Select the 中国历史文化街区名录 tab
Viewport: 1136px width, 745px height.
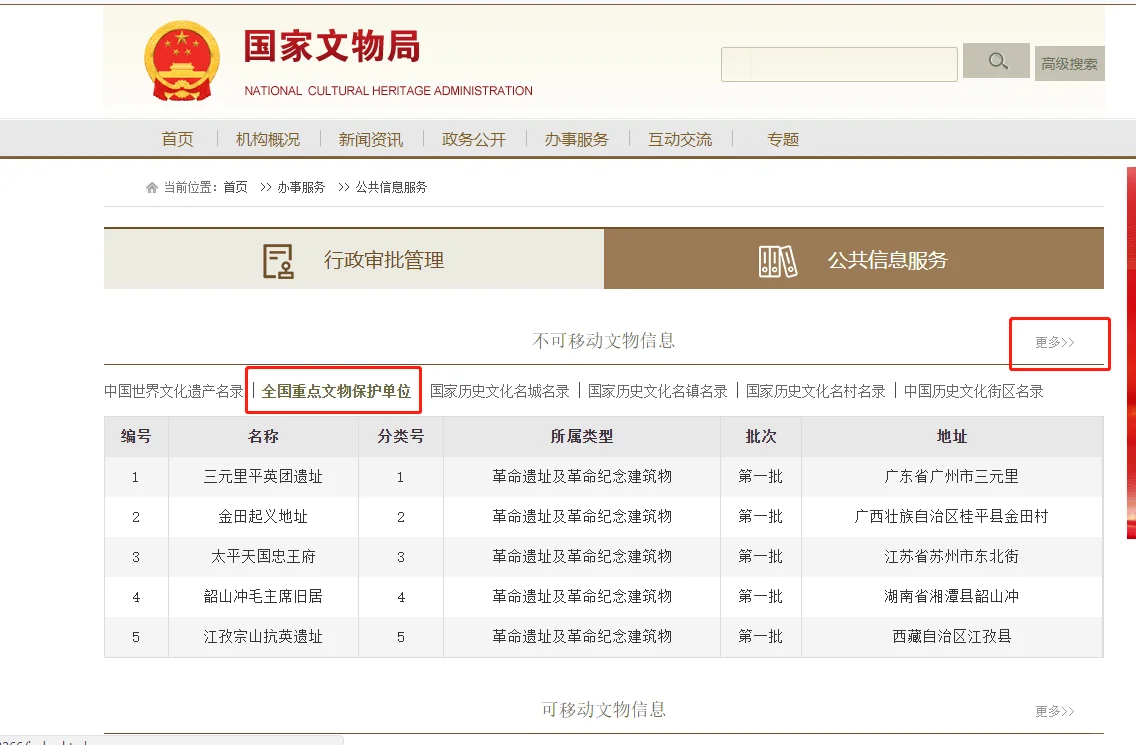[974, 391]
